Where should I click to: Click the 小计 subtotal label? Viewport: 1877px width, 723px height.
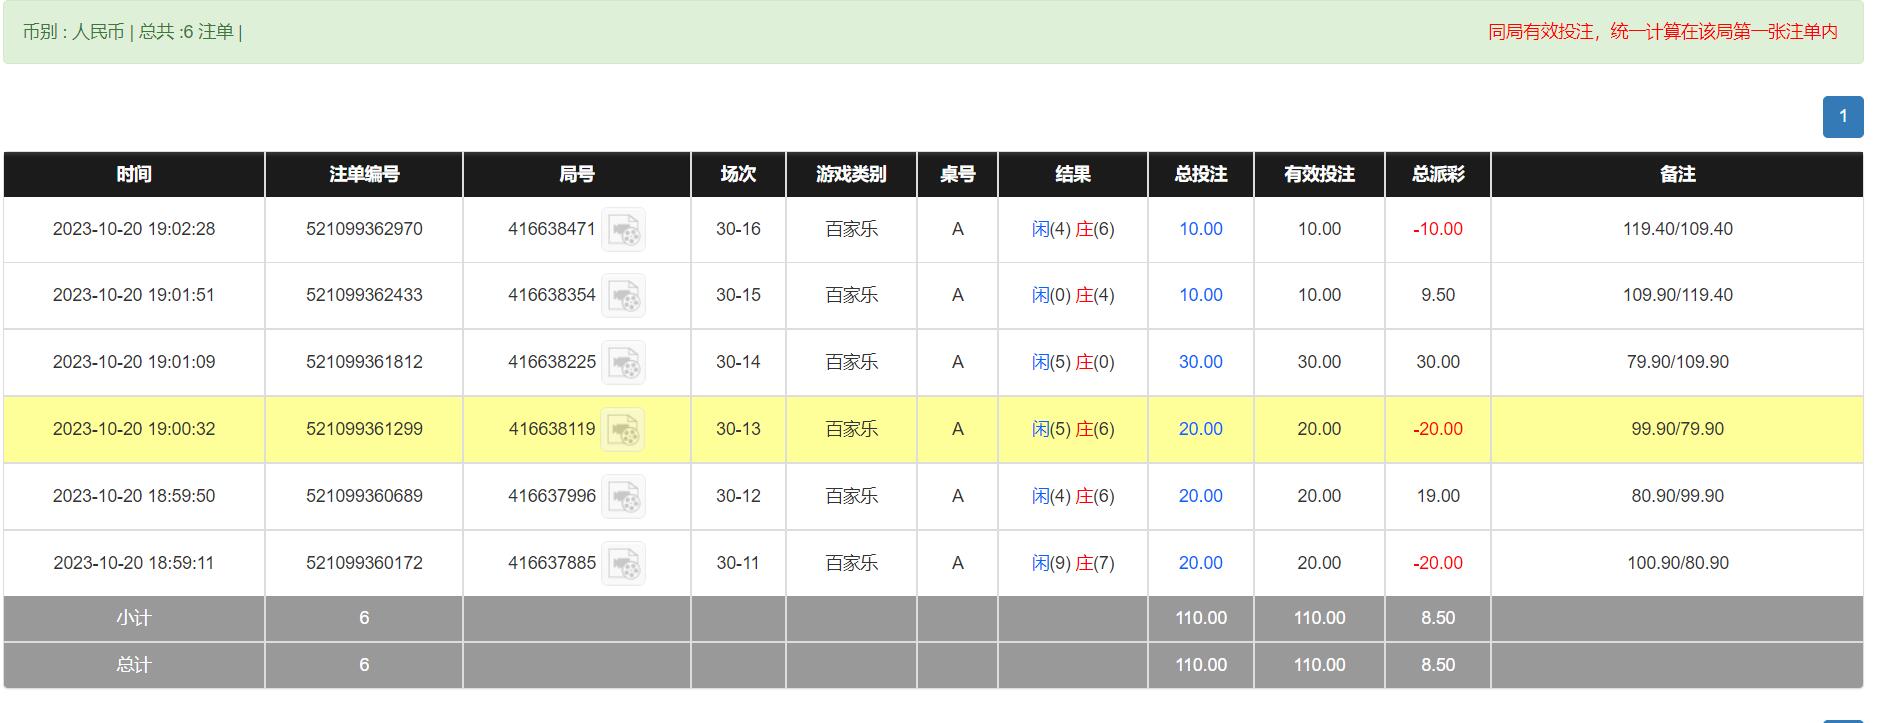134,618
